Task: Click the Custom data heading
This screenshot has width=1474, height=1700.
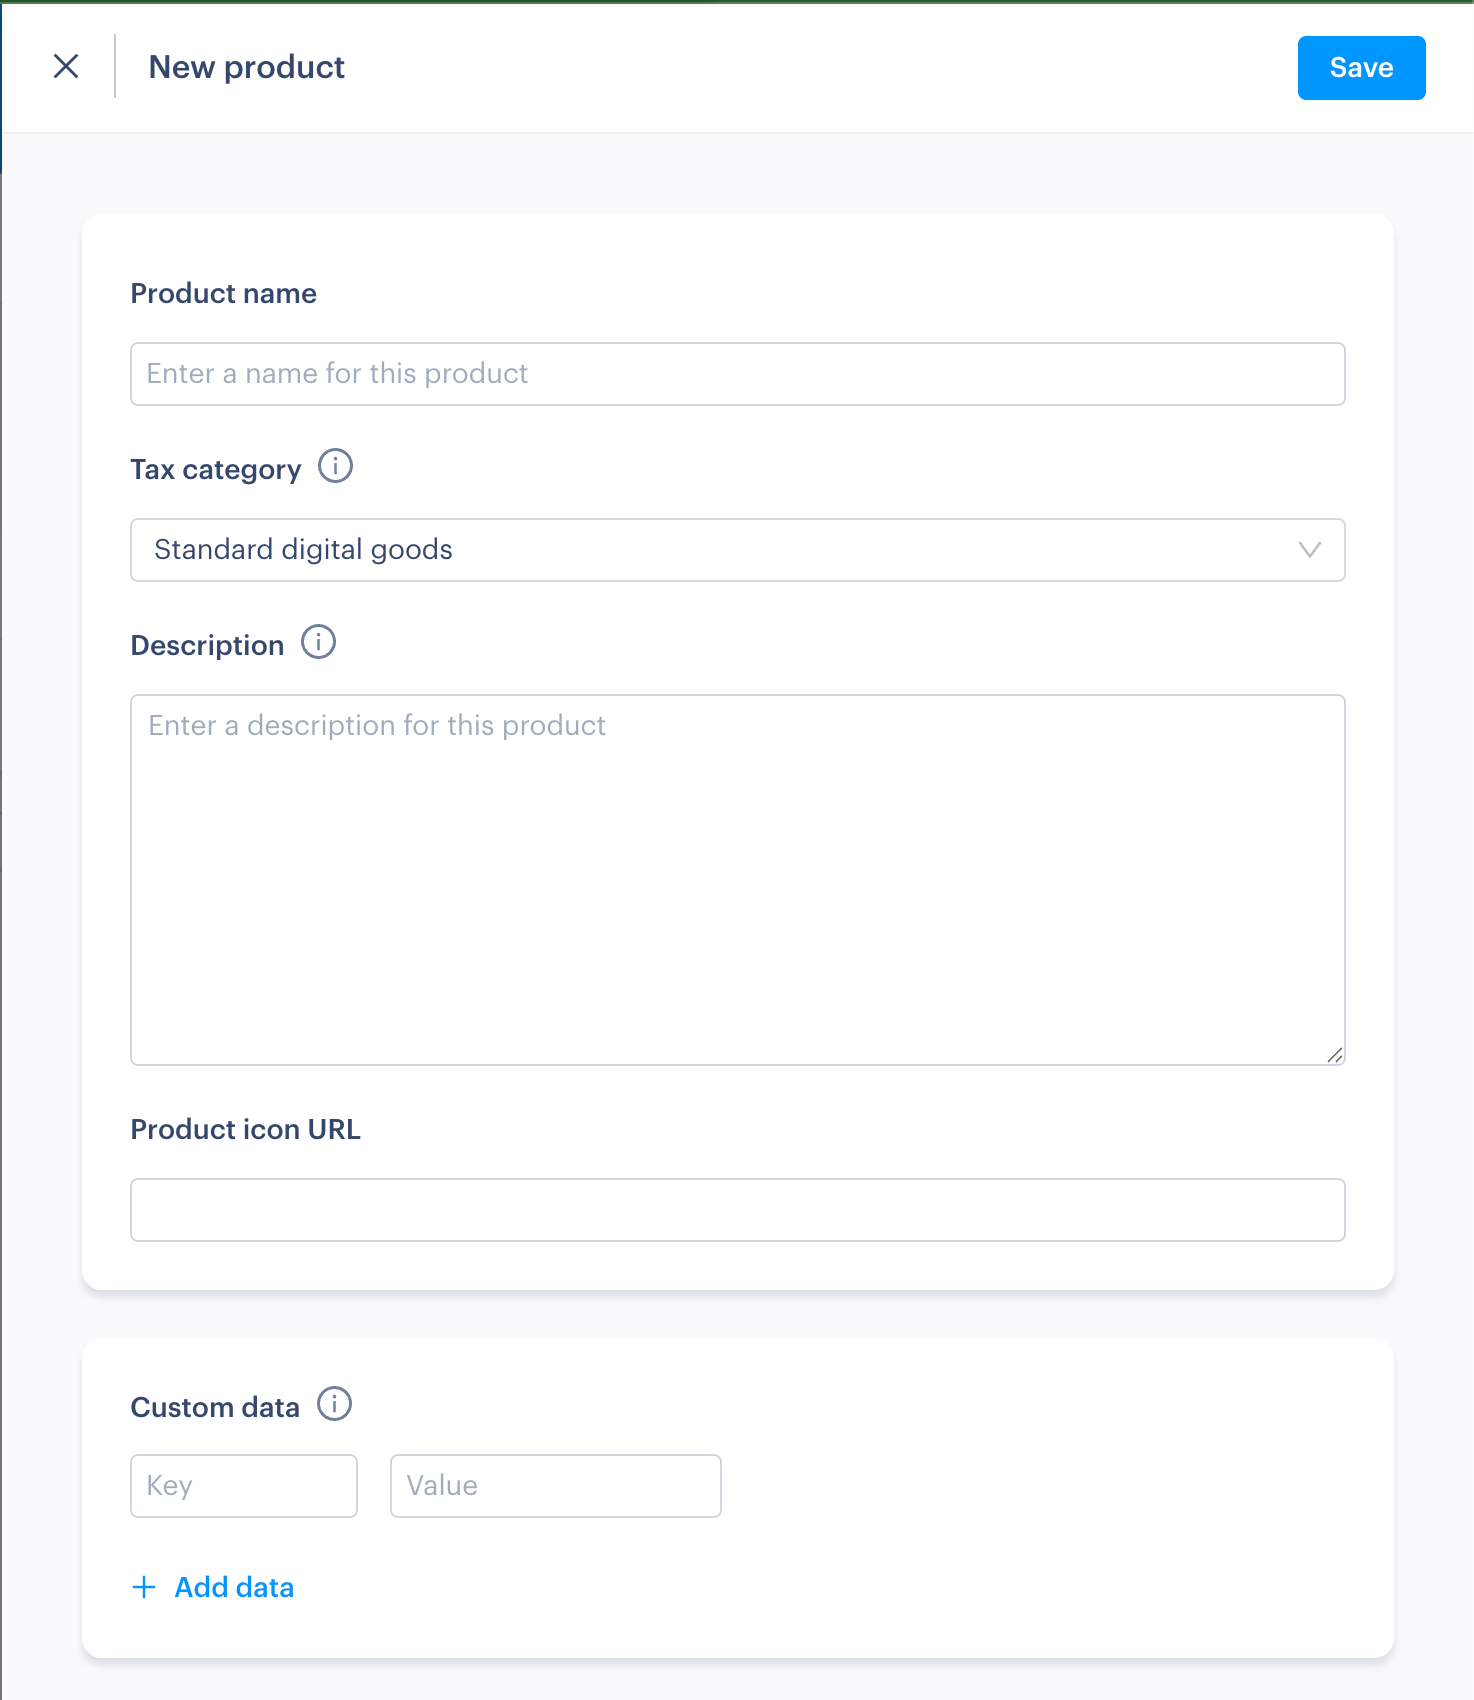Action: [215, 1408]
